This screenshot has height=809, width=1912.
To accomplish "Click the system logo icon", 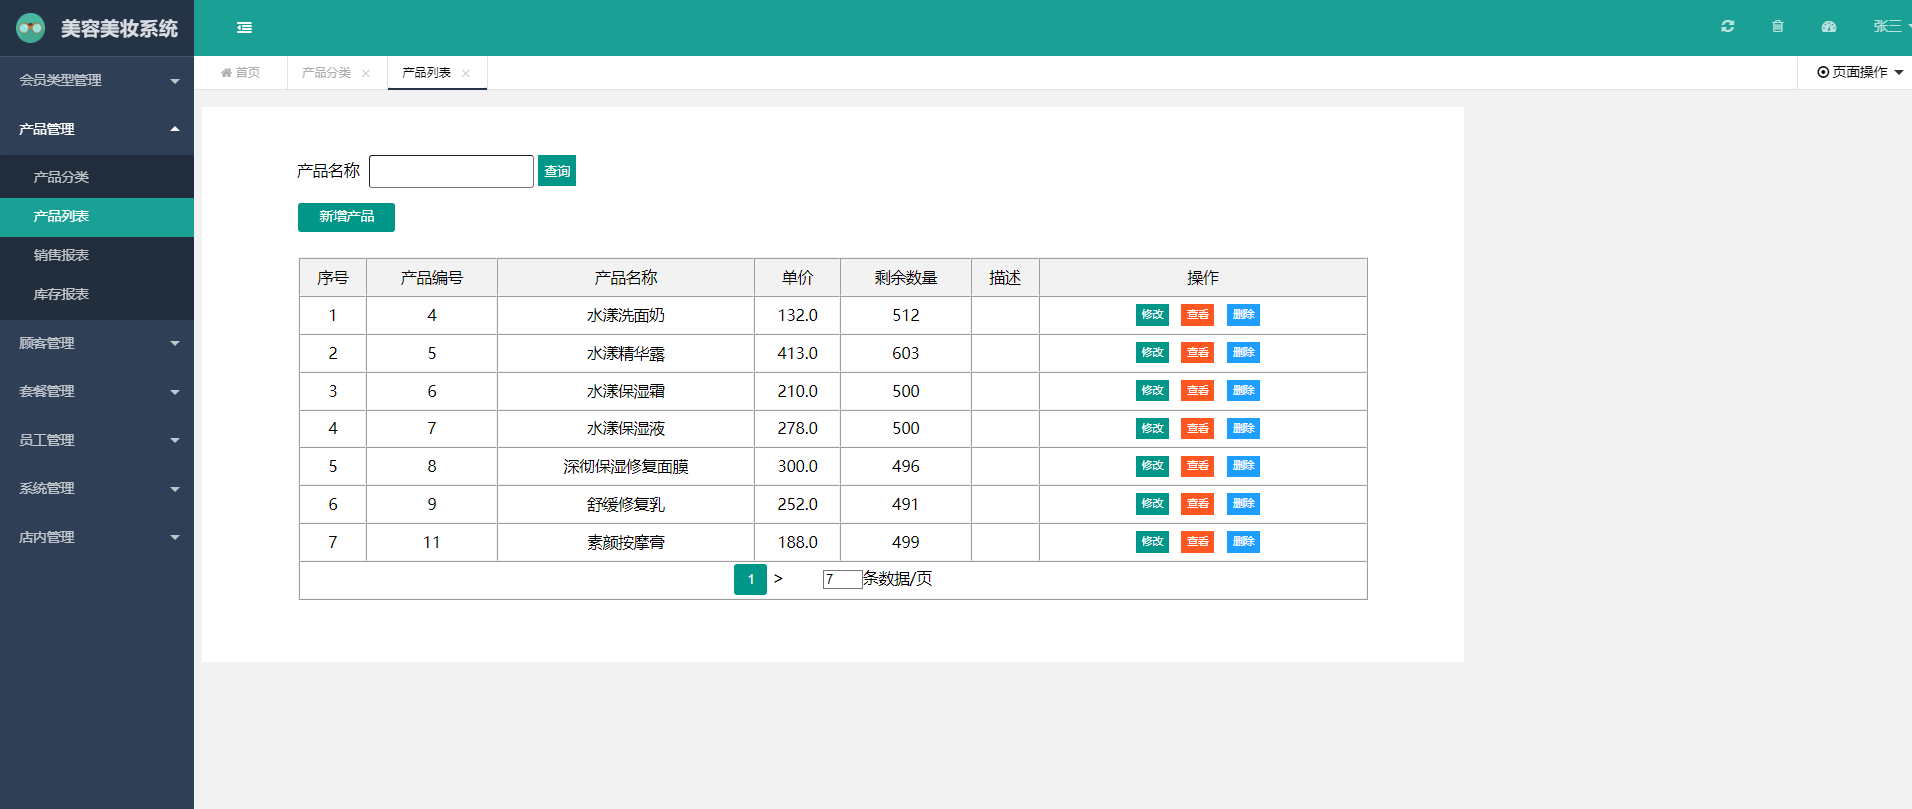I will [x=31, y=28].
